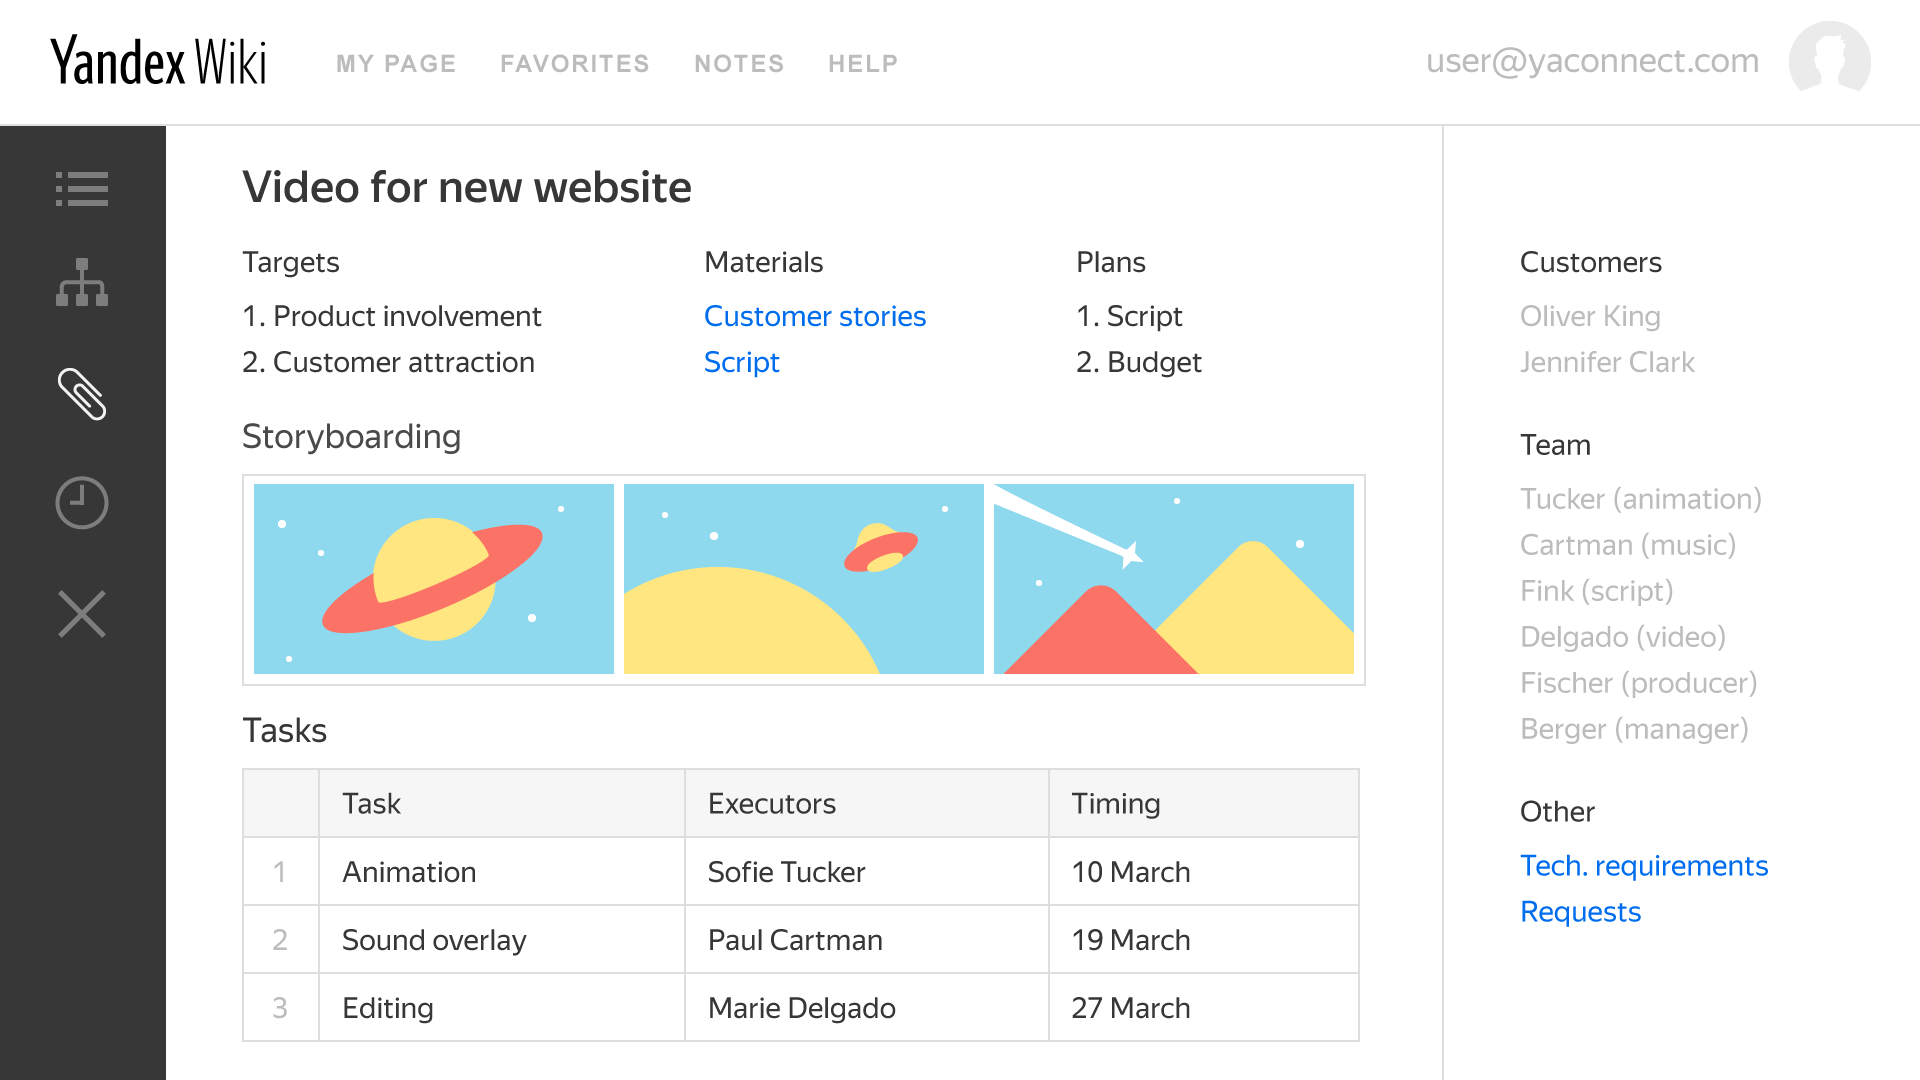1920x1080 pixels.
Task: Click the hamburger menu icon
Action: click(83, 189)
